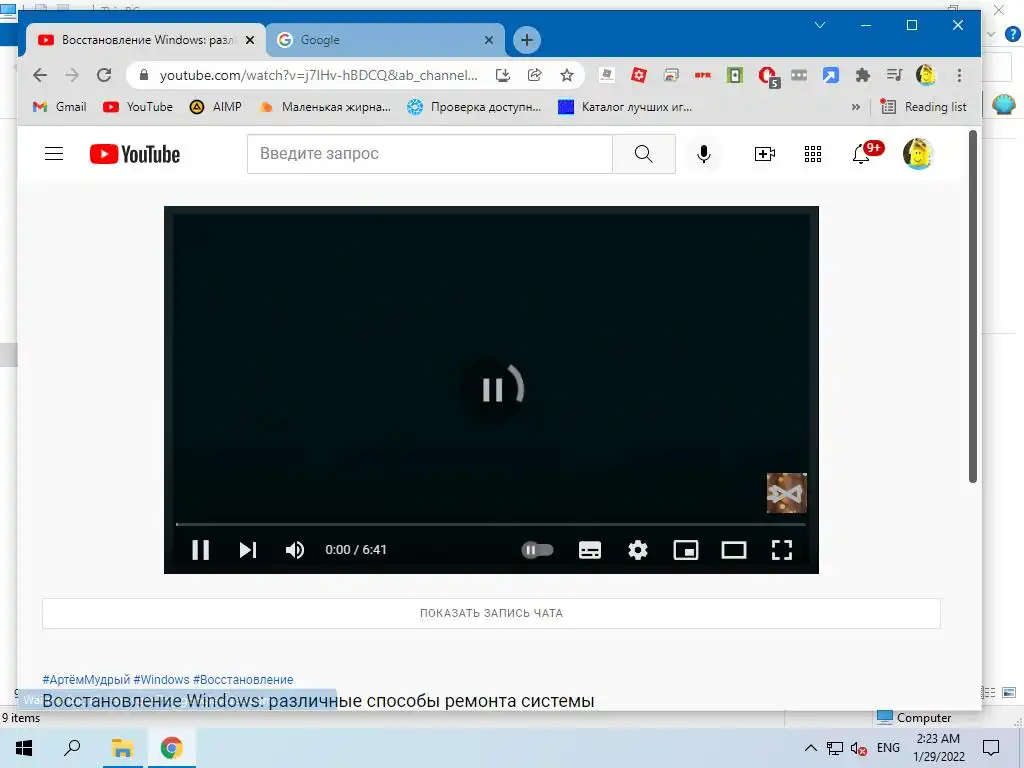The height and width of the screenshot is (768, 1024).
Task: Open the red extension with badge 5
Action: coord(768,76)
